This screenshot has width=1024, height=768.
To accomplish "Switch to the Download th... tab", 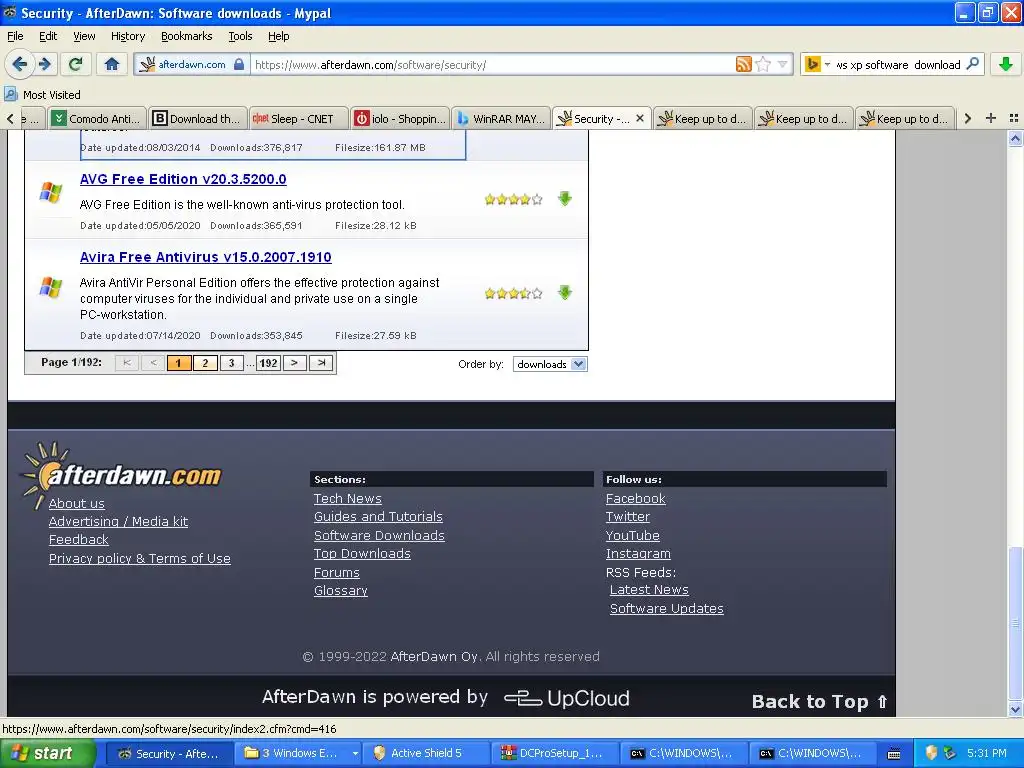I will point(197,118).
